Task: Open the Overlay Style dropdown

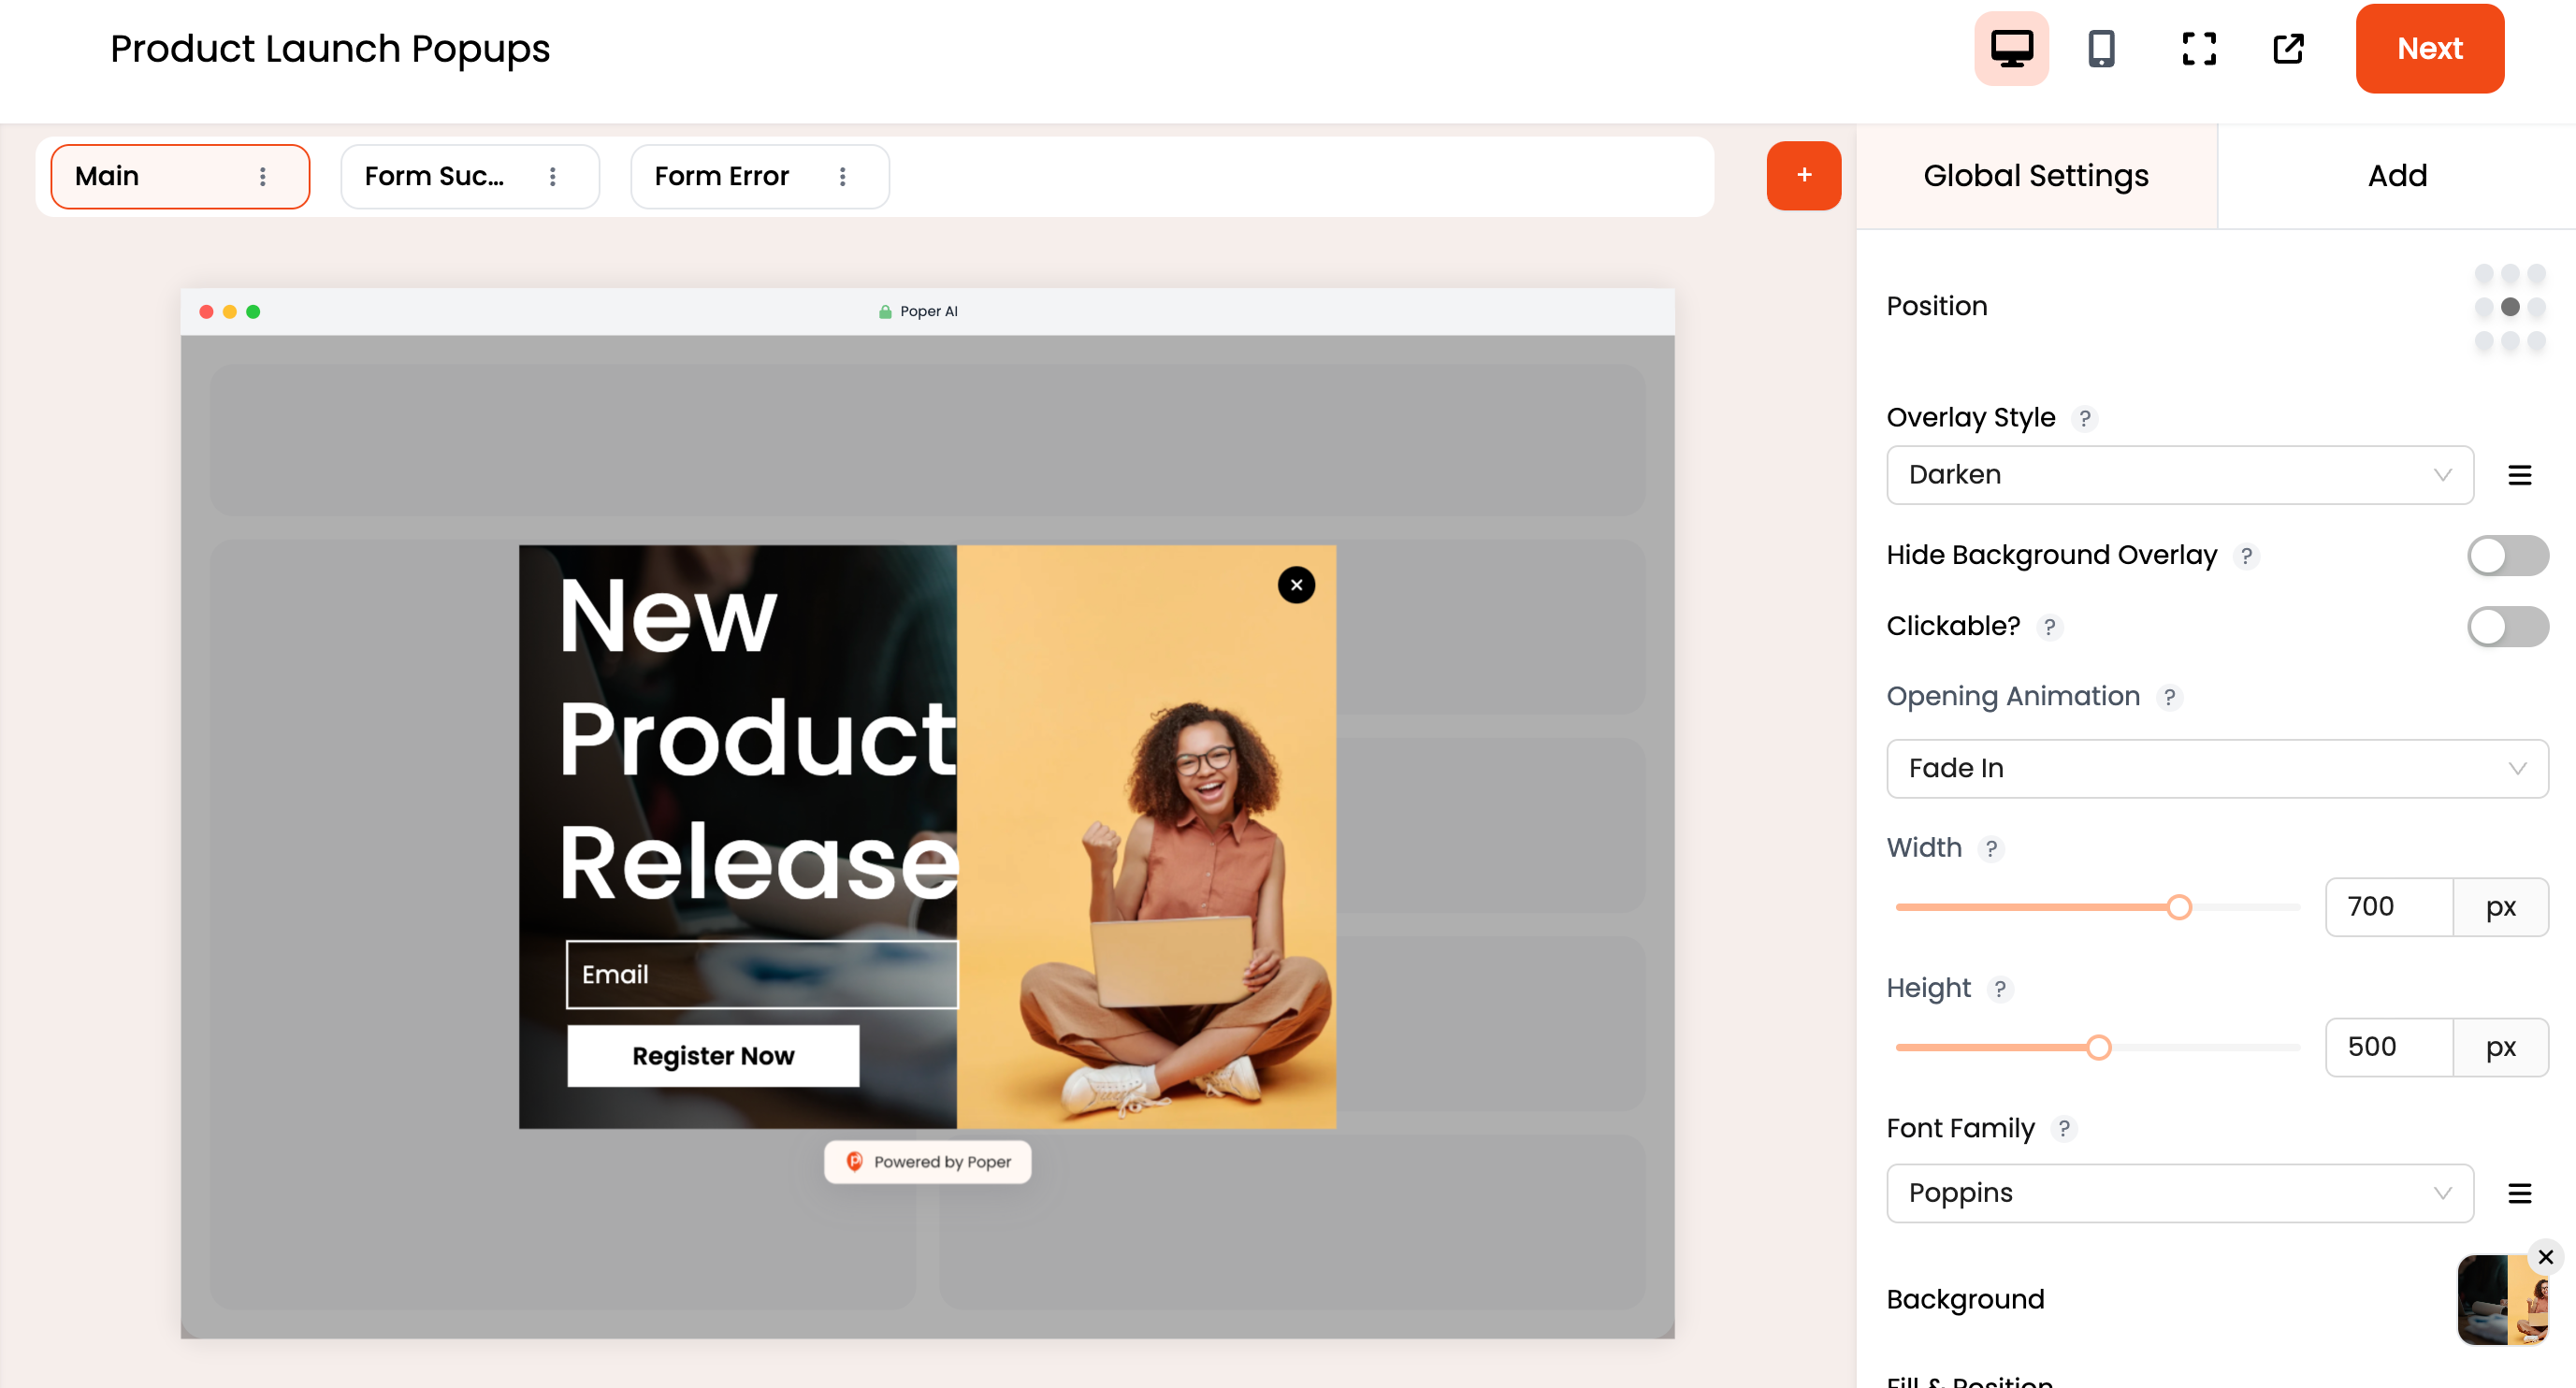Action: [2179, 473]
